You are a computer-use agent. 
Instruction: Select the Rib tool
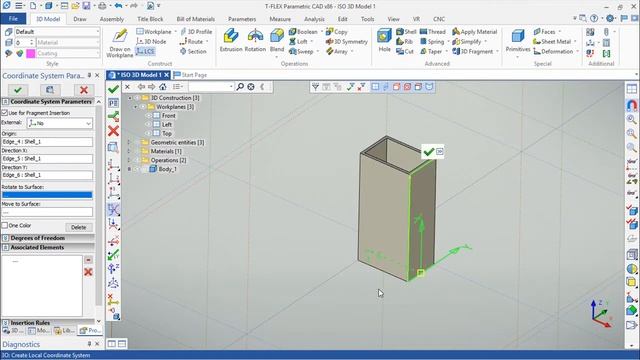404,42
